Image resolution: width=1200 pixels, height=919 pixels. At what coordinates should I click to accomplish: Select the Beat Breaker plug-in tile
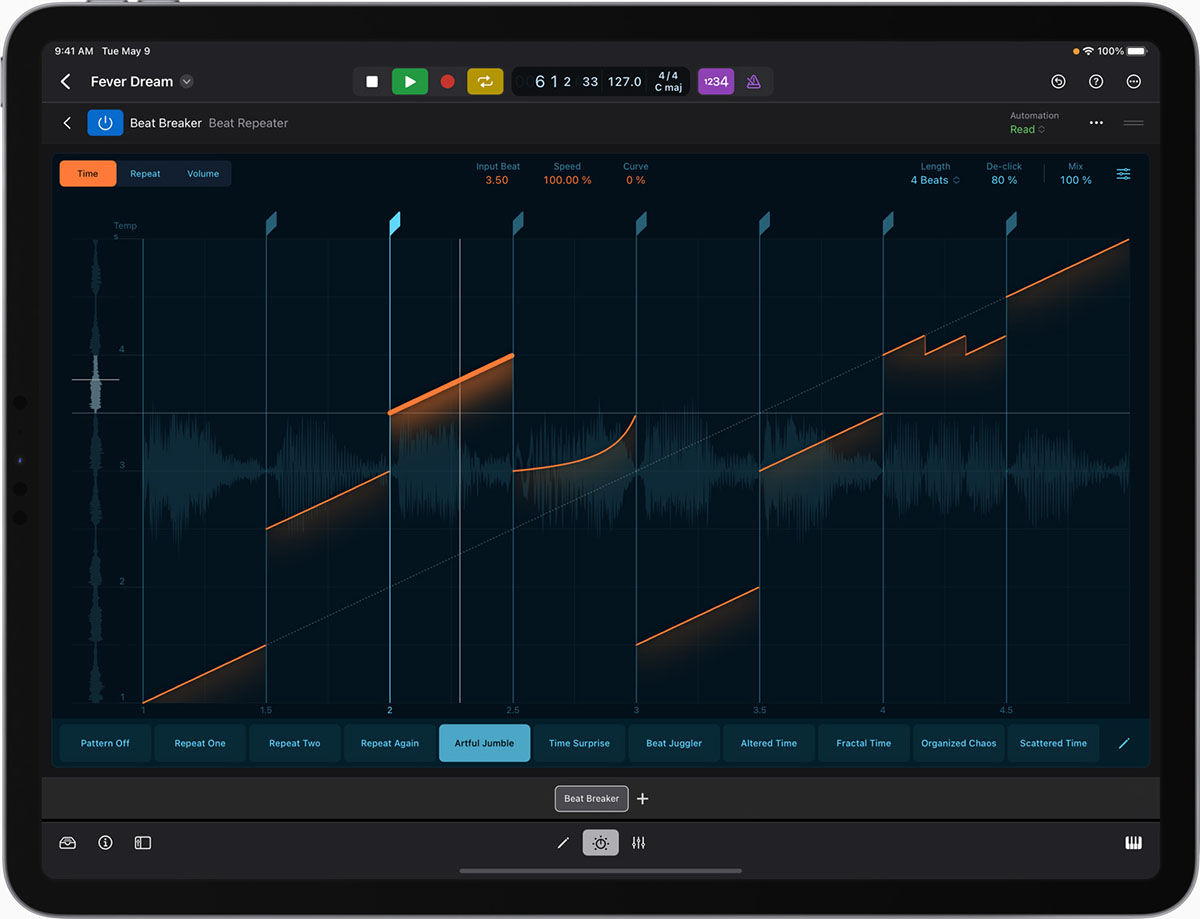tap(592, 798)
